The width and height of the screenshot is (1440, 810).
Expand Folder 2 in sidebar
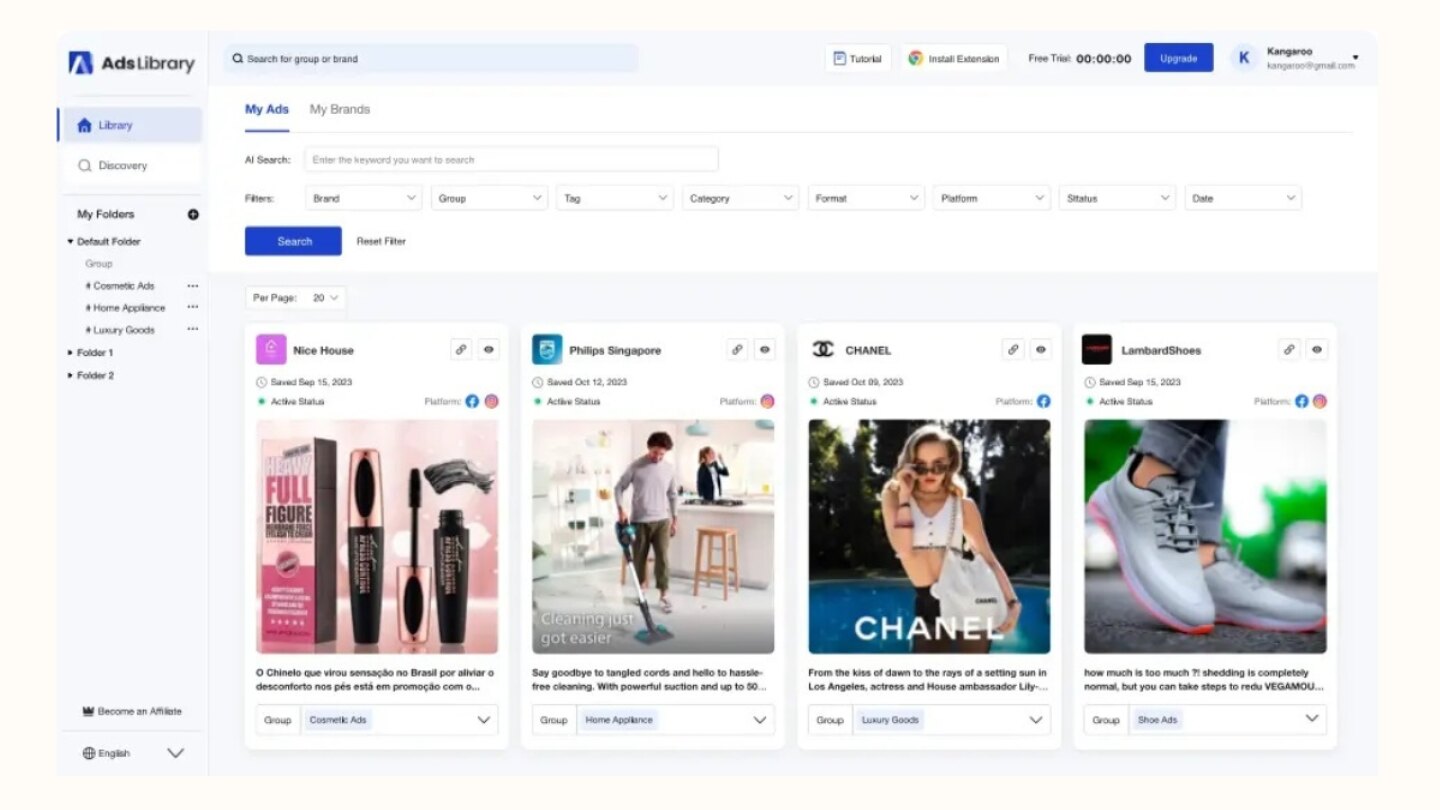[71, 375]
